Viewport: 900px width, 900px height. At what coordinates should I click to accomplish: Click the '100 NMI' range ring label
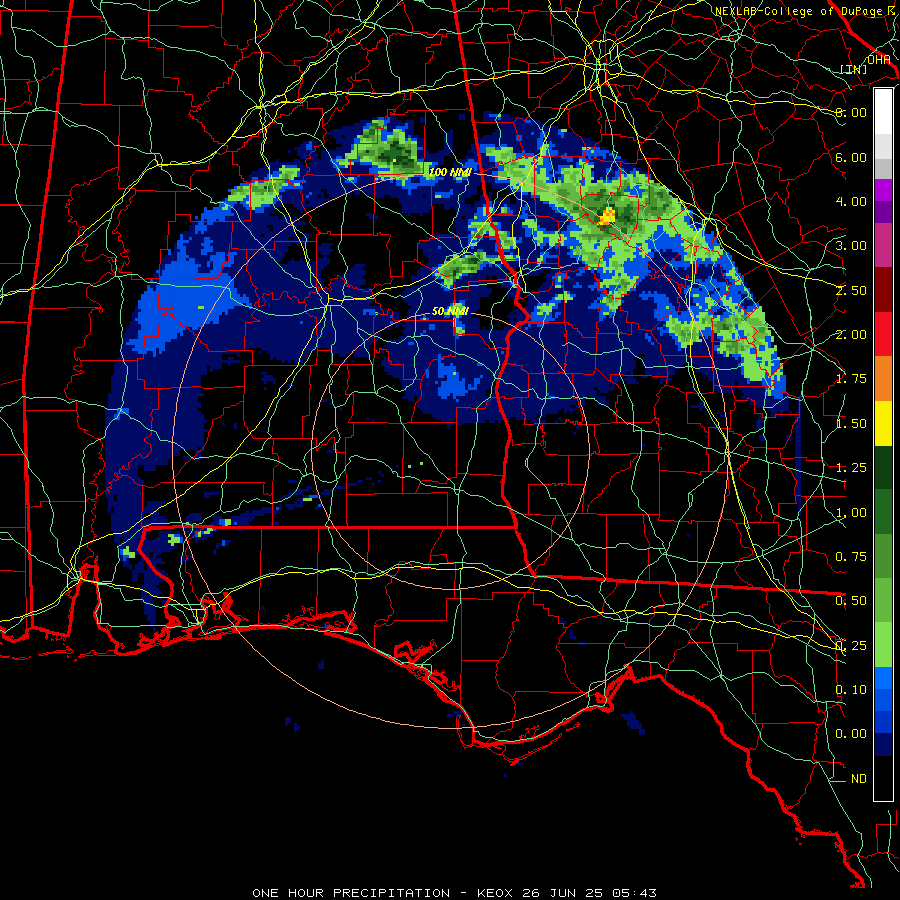pyautogui.click(x=451, y=172)
